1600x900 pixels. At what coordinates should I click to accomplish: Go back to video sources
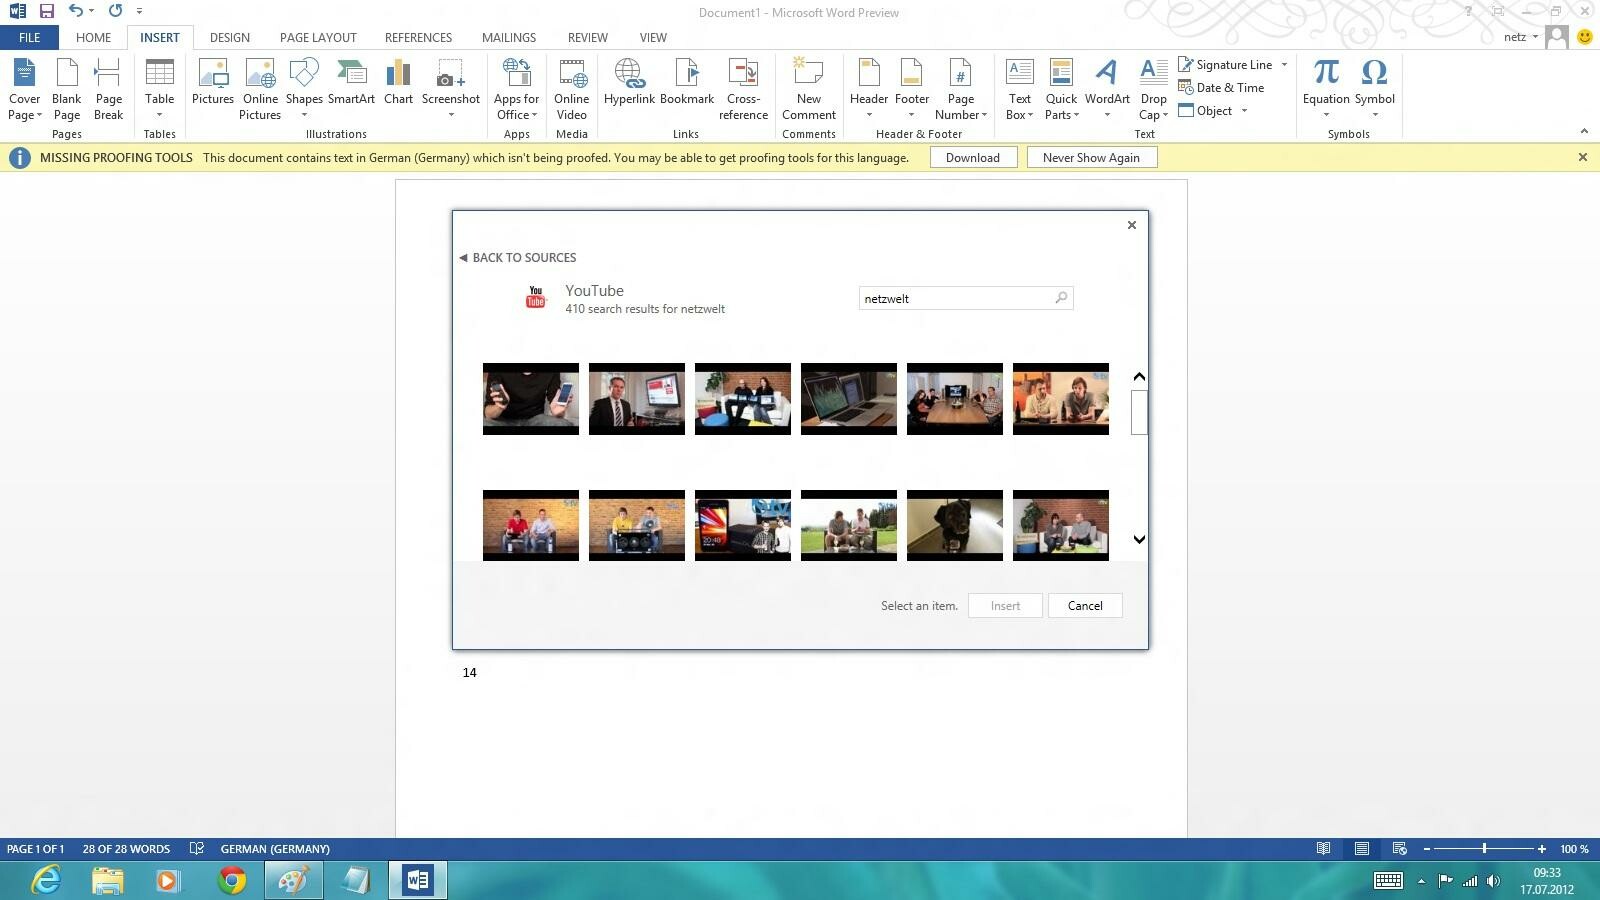(518, 257)
